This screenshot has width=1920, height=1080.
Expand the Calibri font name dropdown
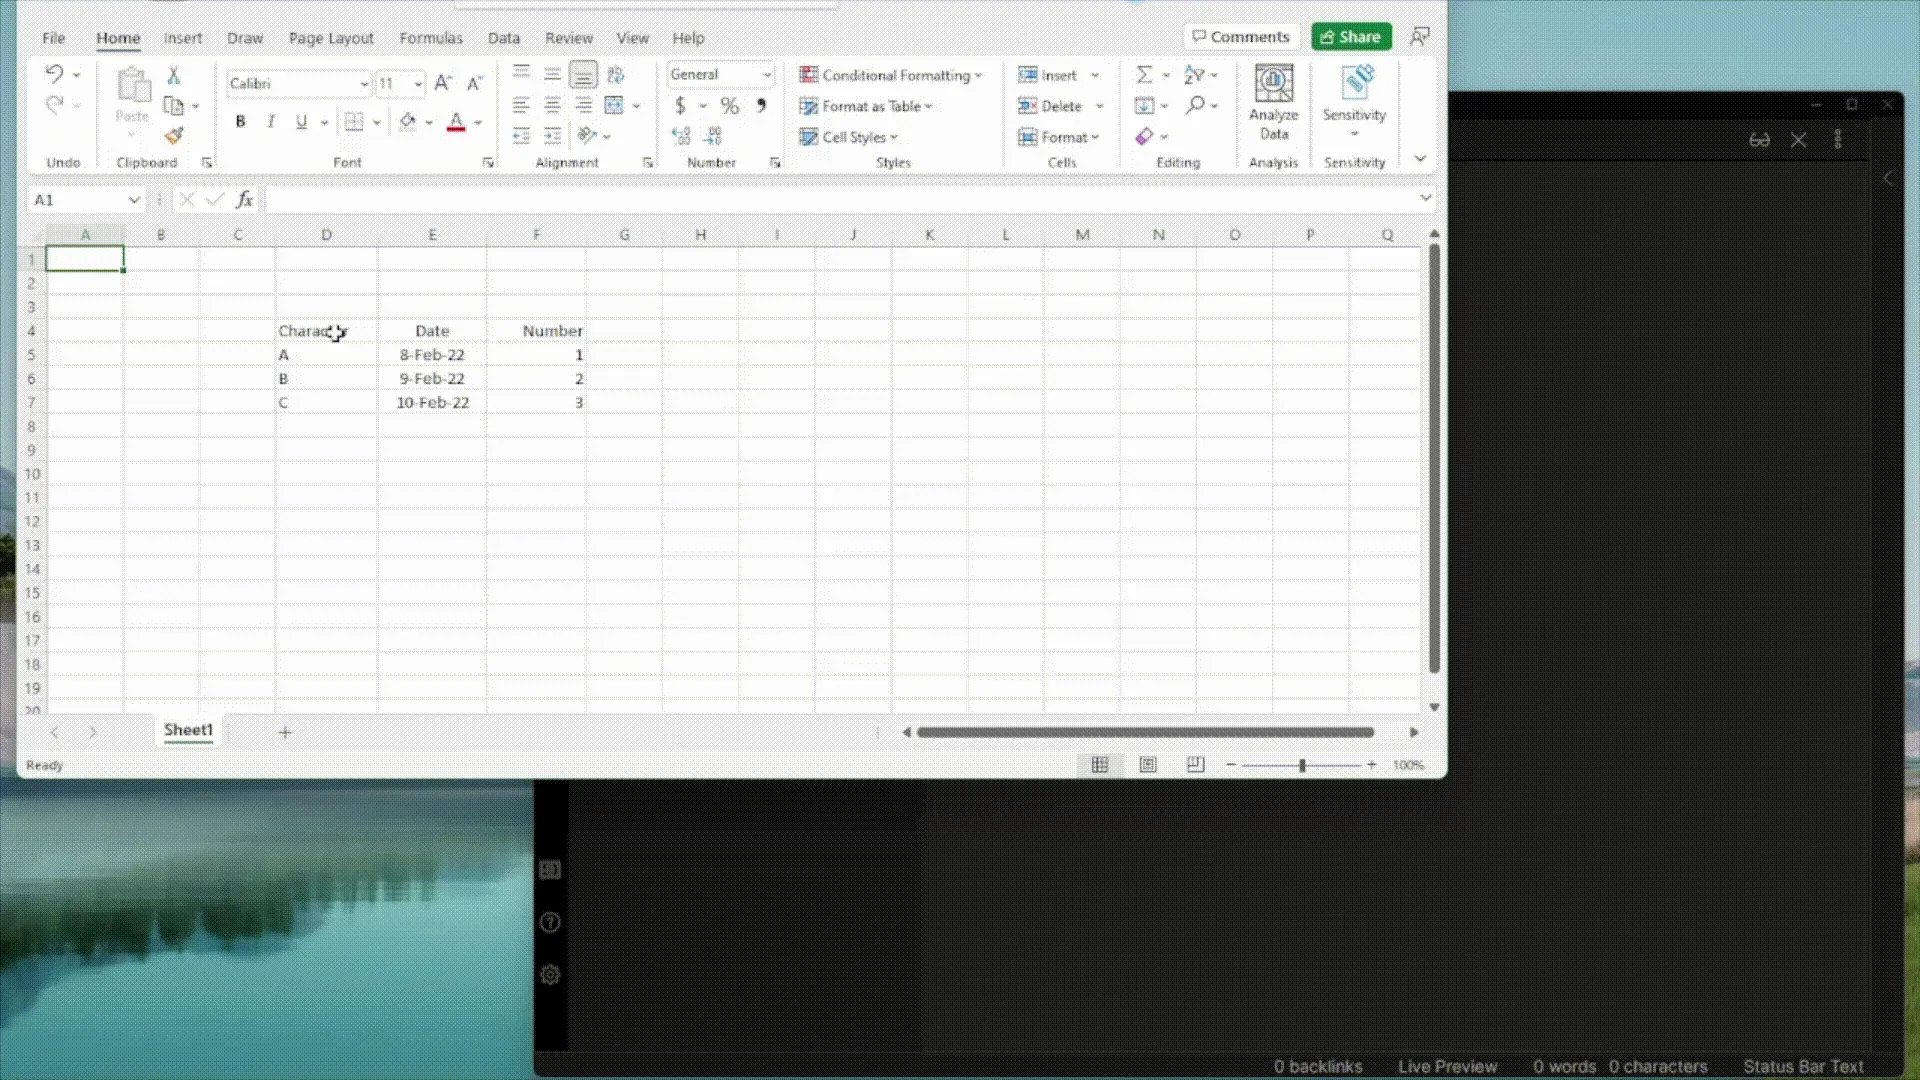point(364,84)
